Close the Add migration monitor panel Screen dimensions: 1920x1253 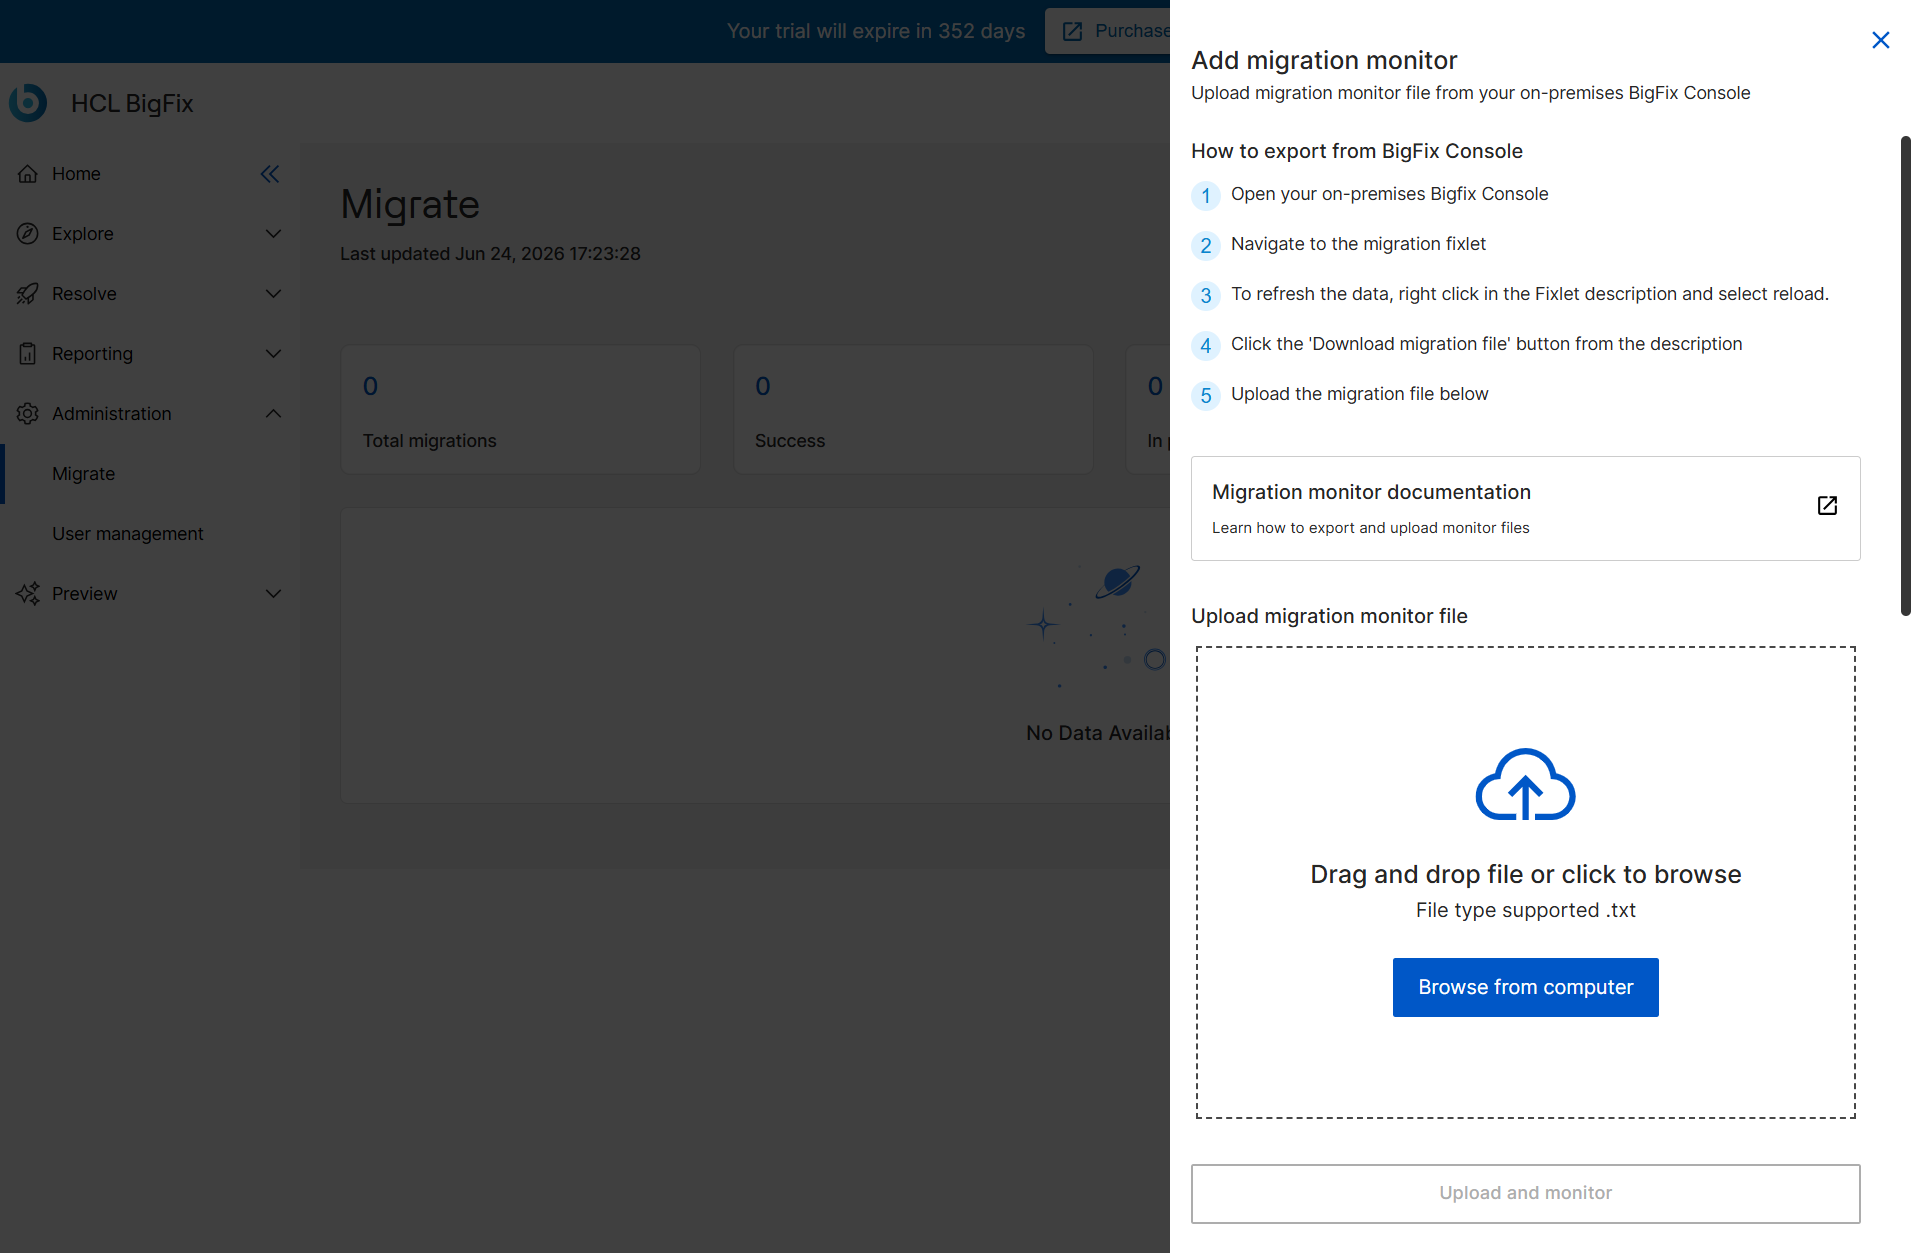[x=1880, y=40]
